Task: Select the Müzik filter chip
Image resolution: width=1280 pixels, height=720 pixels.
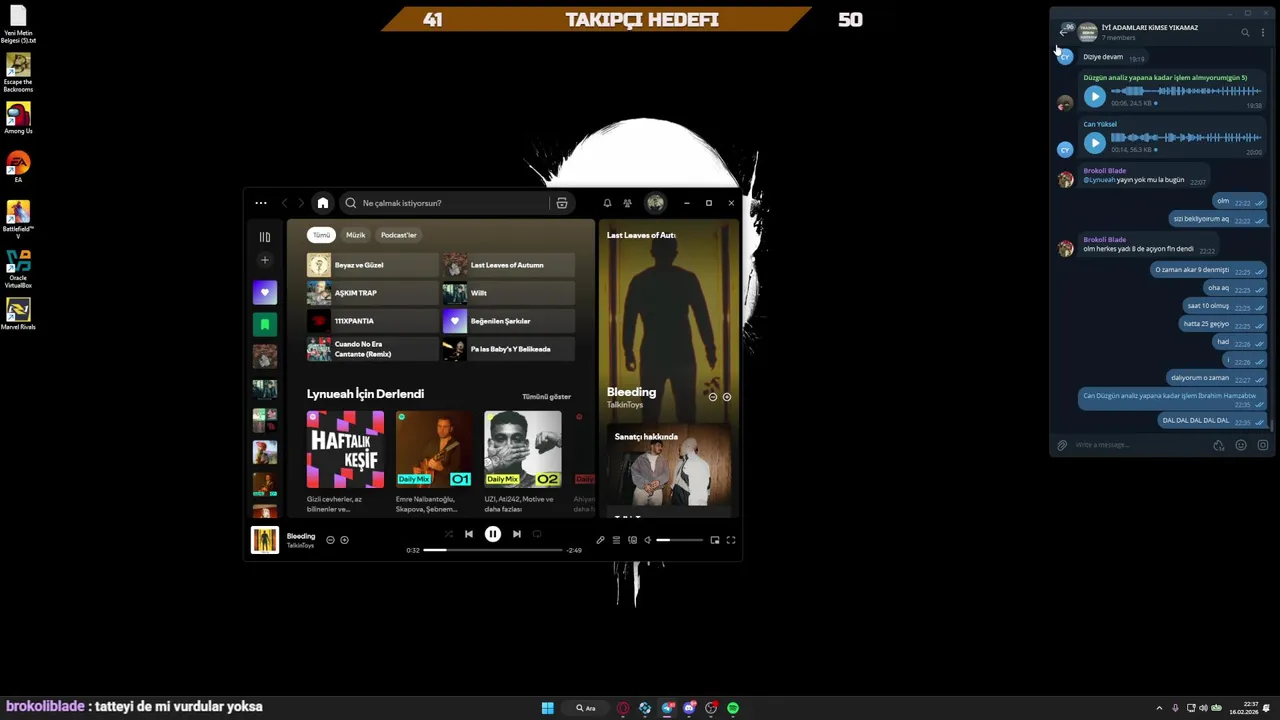Action: tap(356, 235)
